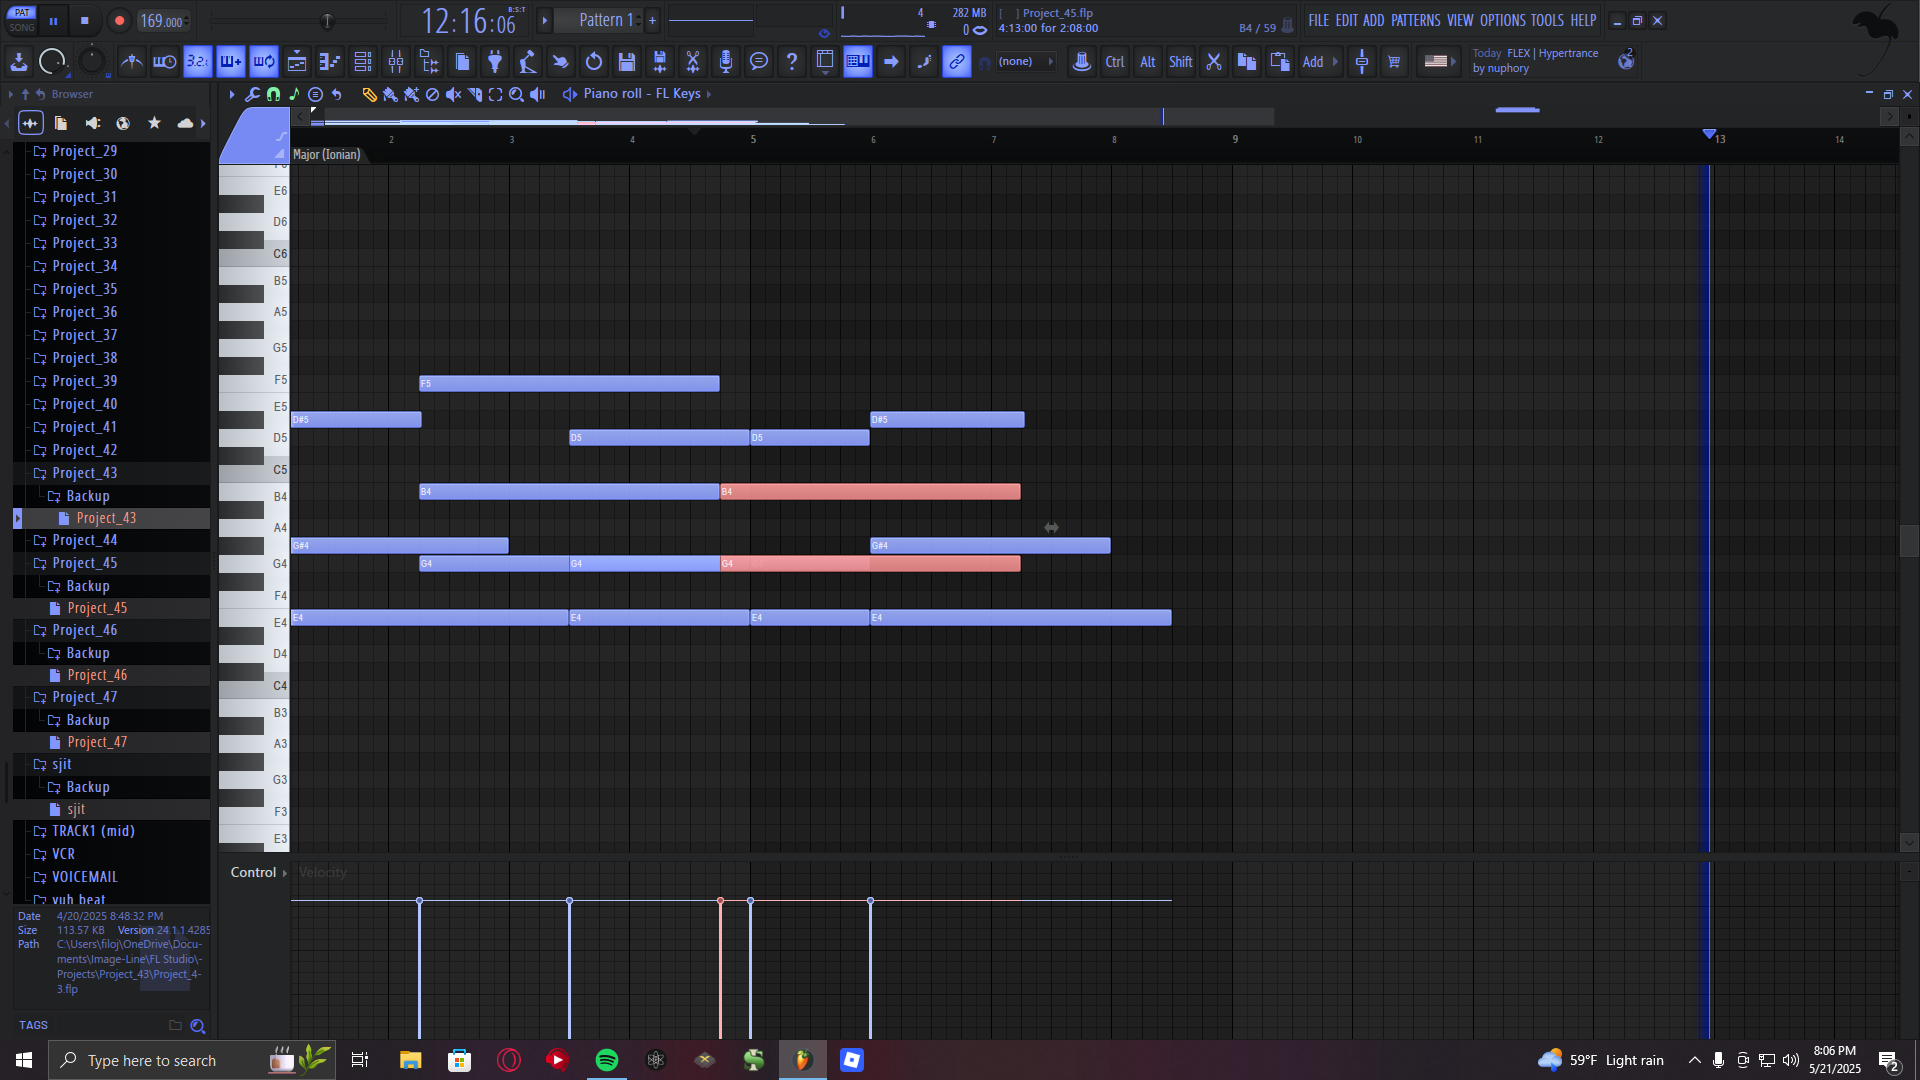Image resolution: width=1920 pixels, height=1080 pixels.
Task: Toggle the link to controller chain icon
Action: coord(957,62)
